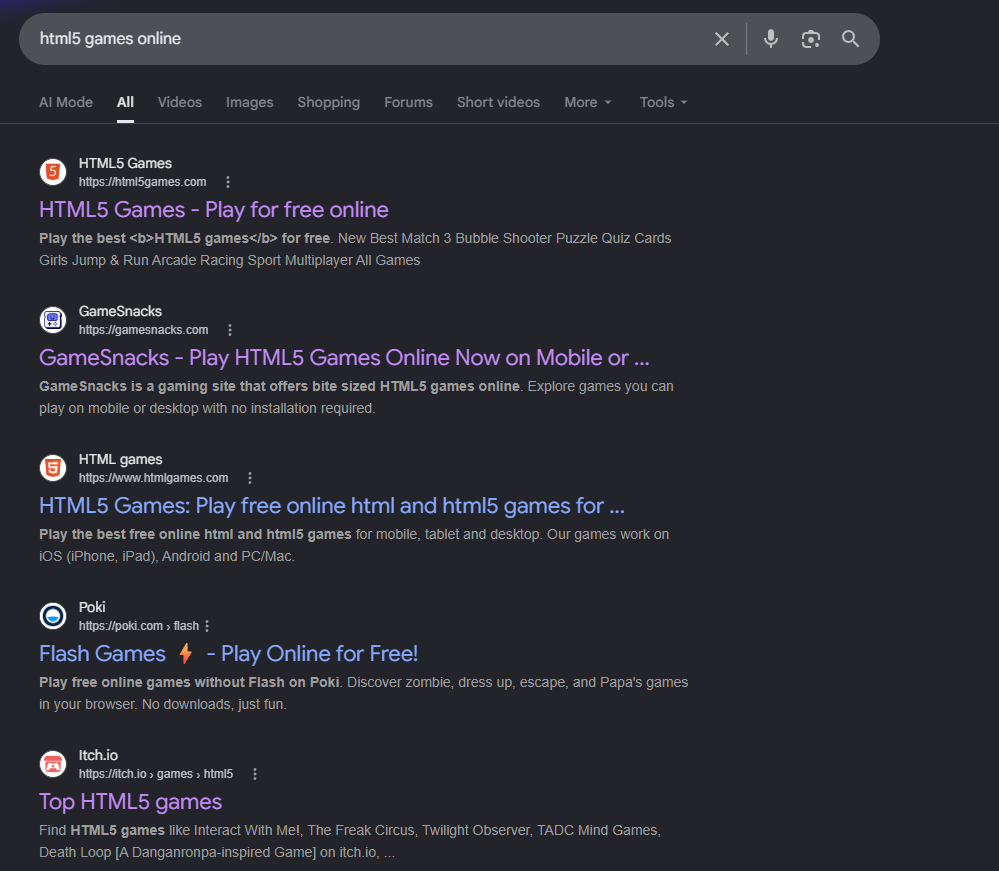Click the HTML5 Games site favicon
This screenshot has height=871, width=999.
pyautogui.click(x=53, y=172)
